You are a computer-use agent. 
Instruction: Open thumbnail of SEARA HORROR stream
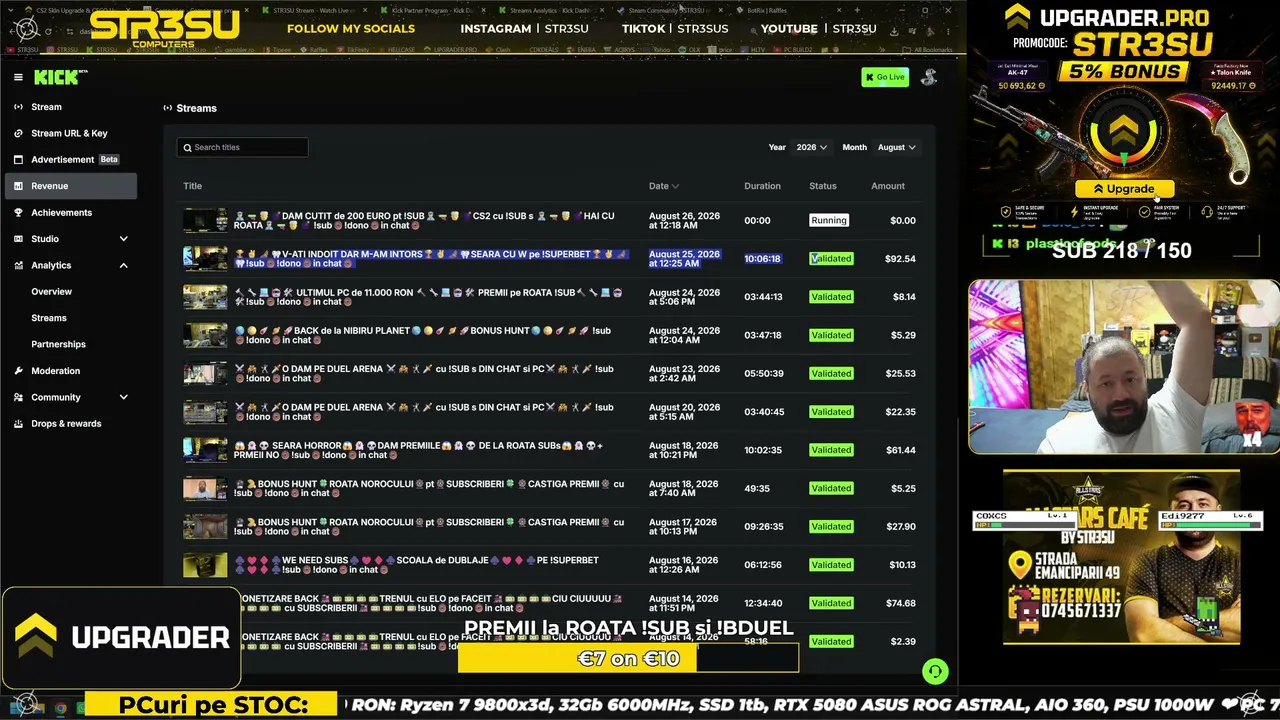(205, 450)
